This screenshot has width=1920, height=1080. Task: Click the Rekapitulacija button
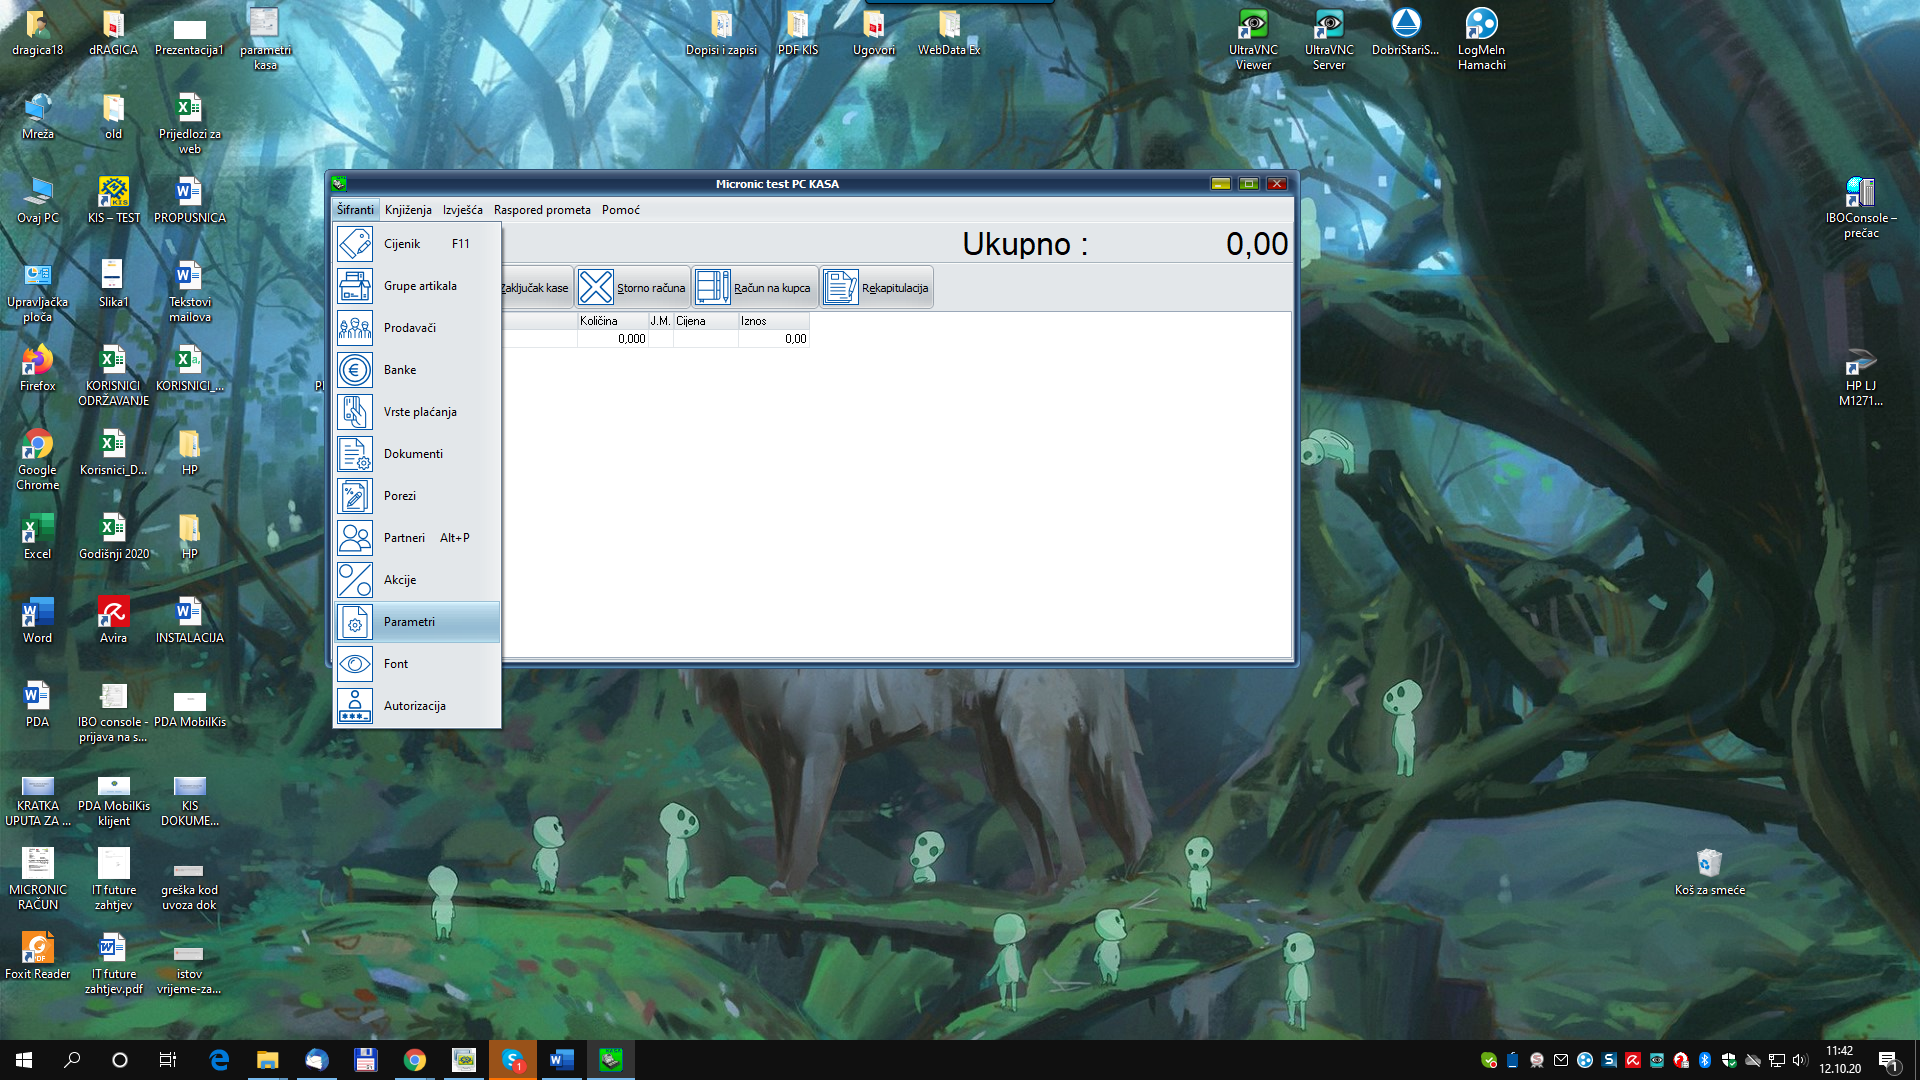tap(877, 288)
